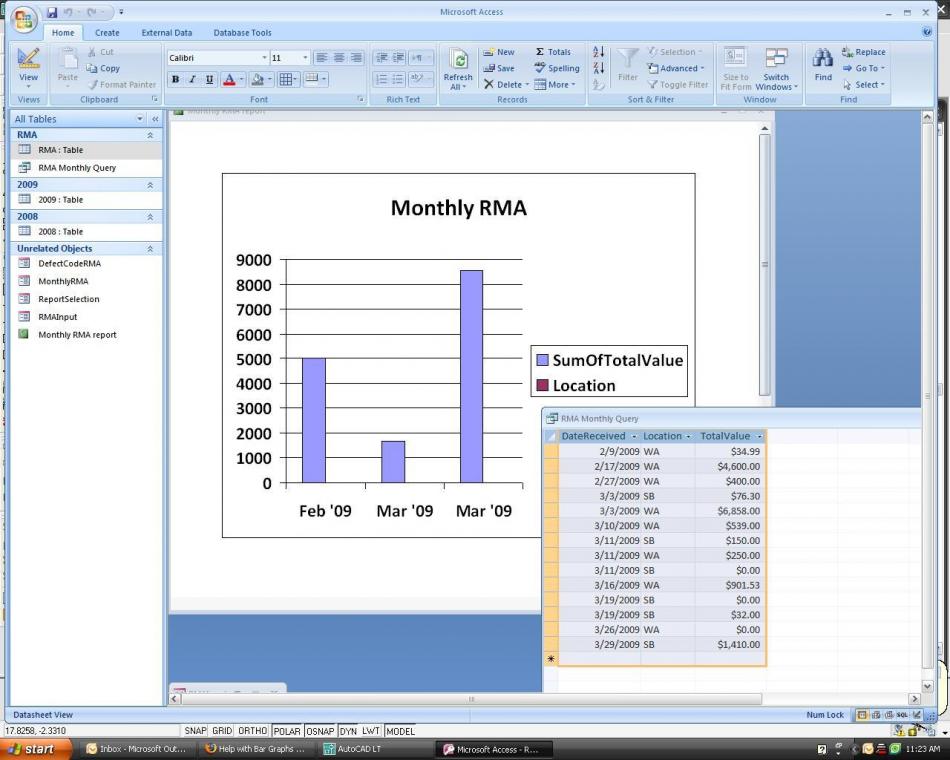Click the Totals button
Viewport: 950px width, 760px height.
pos(553,52)
